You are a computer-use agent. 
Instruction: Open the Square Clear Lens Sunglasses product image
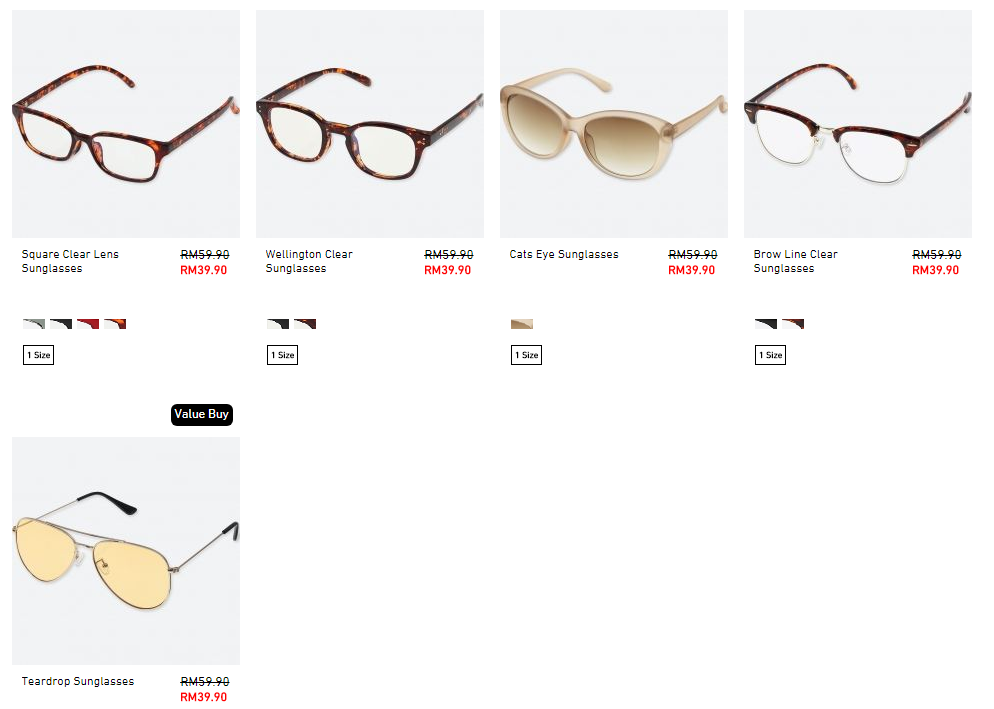[x=126, y=124]
